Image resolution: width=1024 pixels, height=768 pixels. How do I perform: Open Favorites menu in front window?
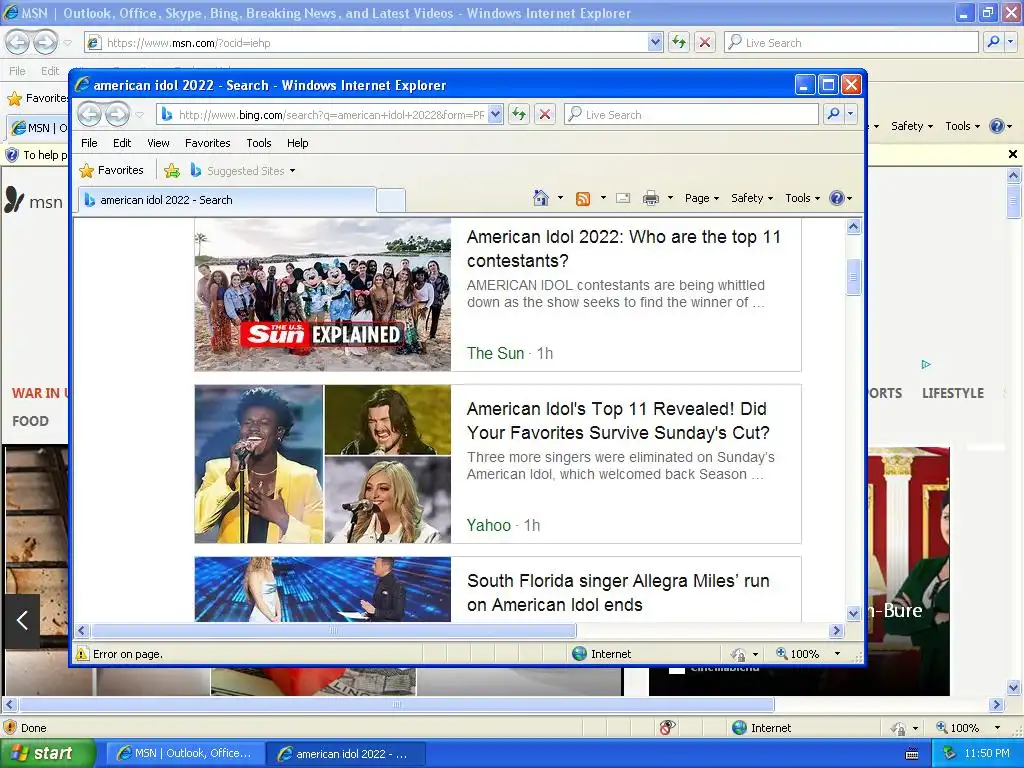pos(208,143)
